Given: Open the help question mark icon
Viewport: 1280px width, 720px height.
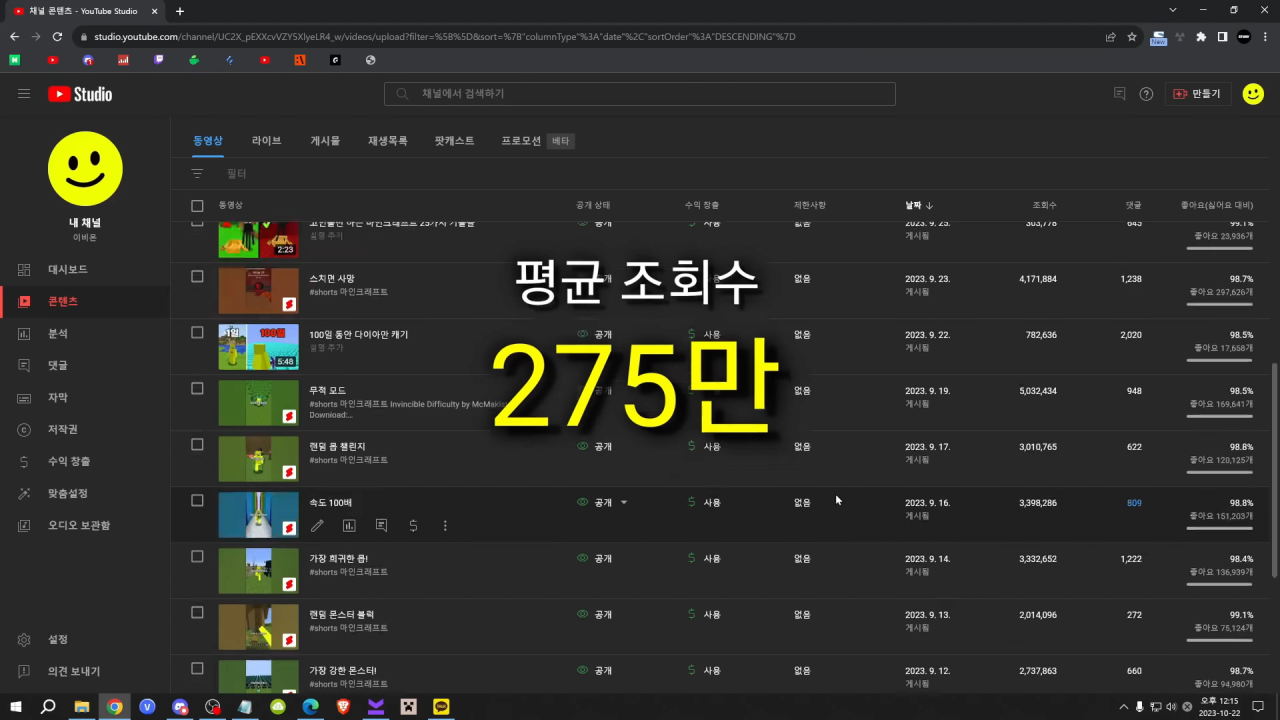Looking at the screenshot, I should point(1146,93).
